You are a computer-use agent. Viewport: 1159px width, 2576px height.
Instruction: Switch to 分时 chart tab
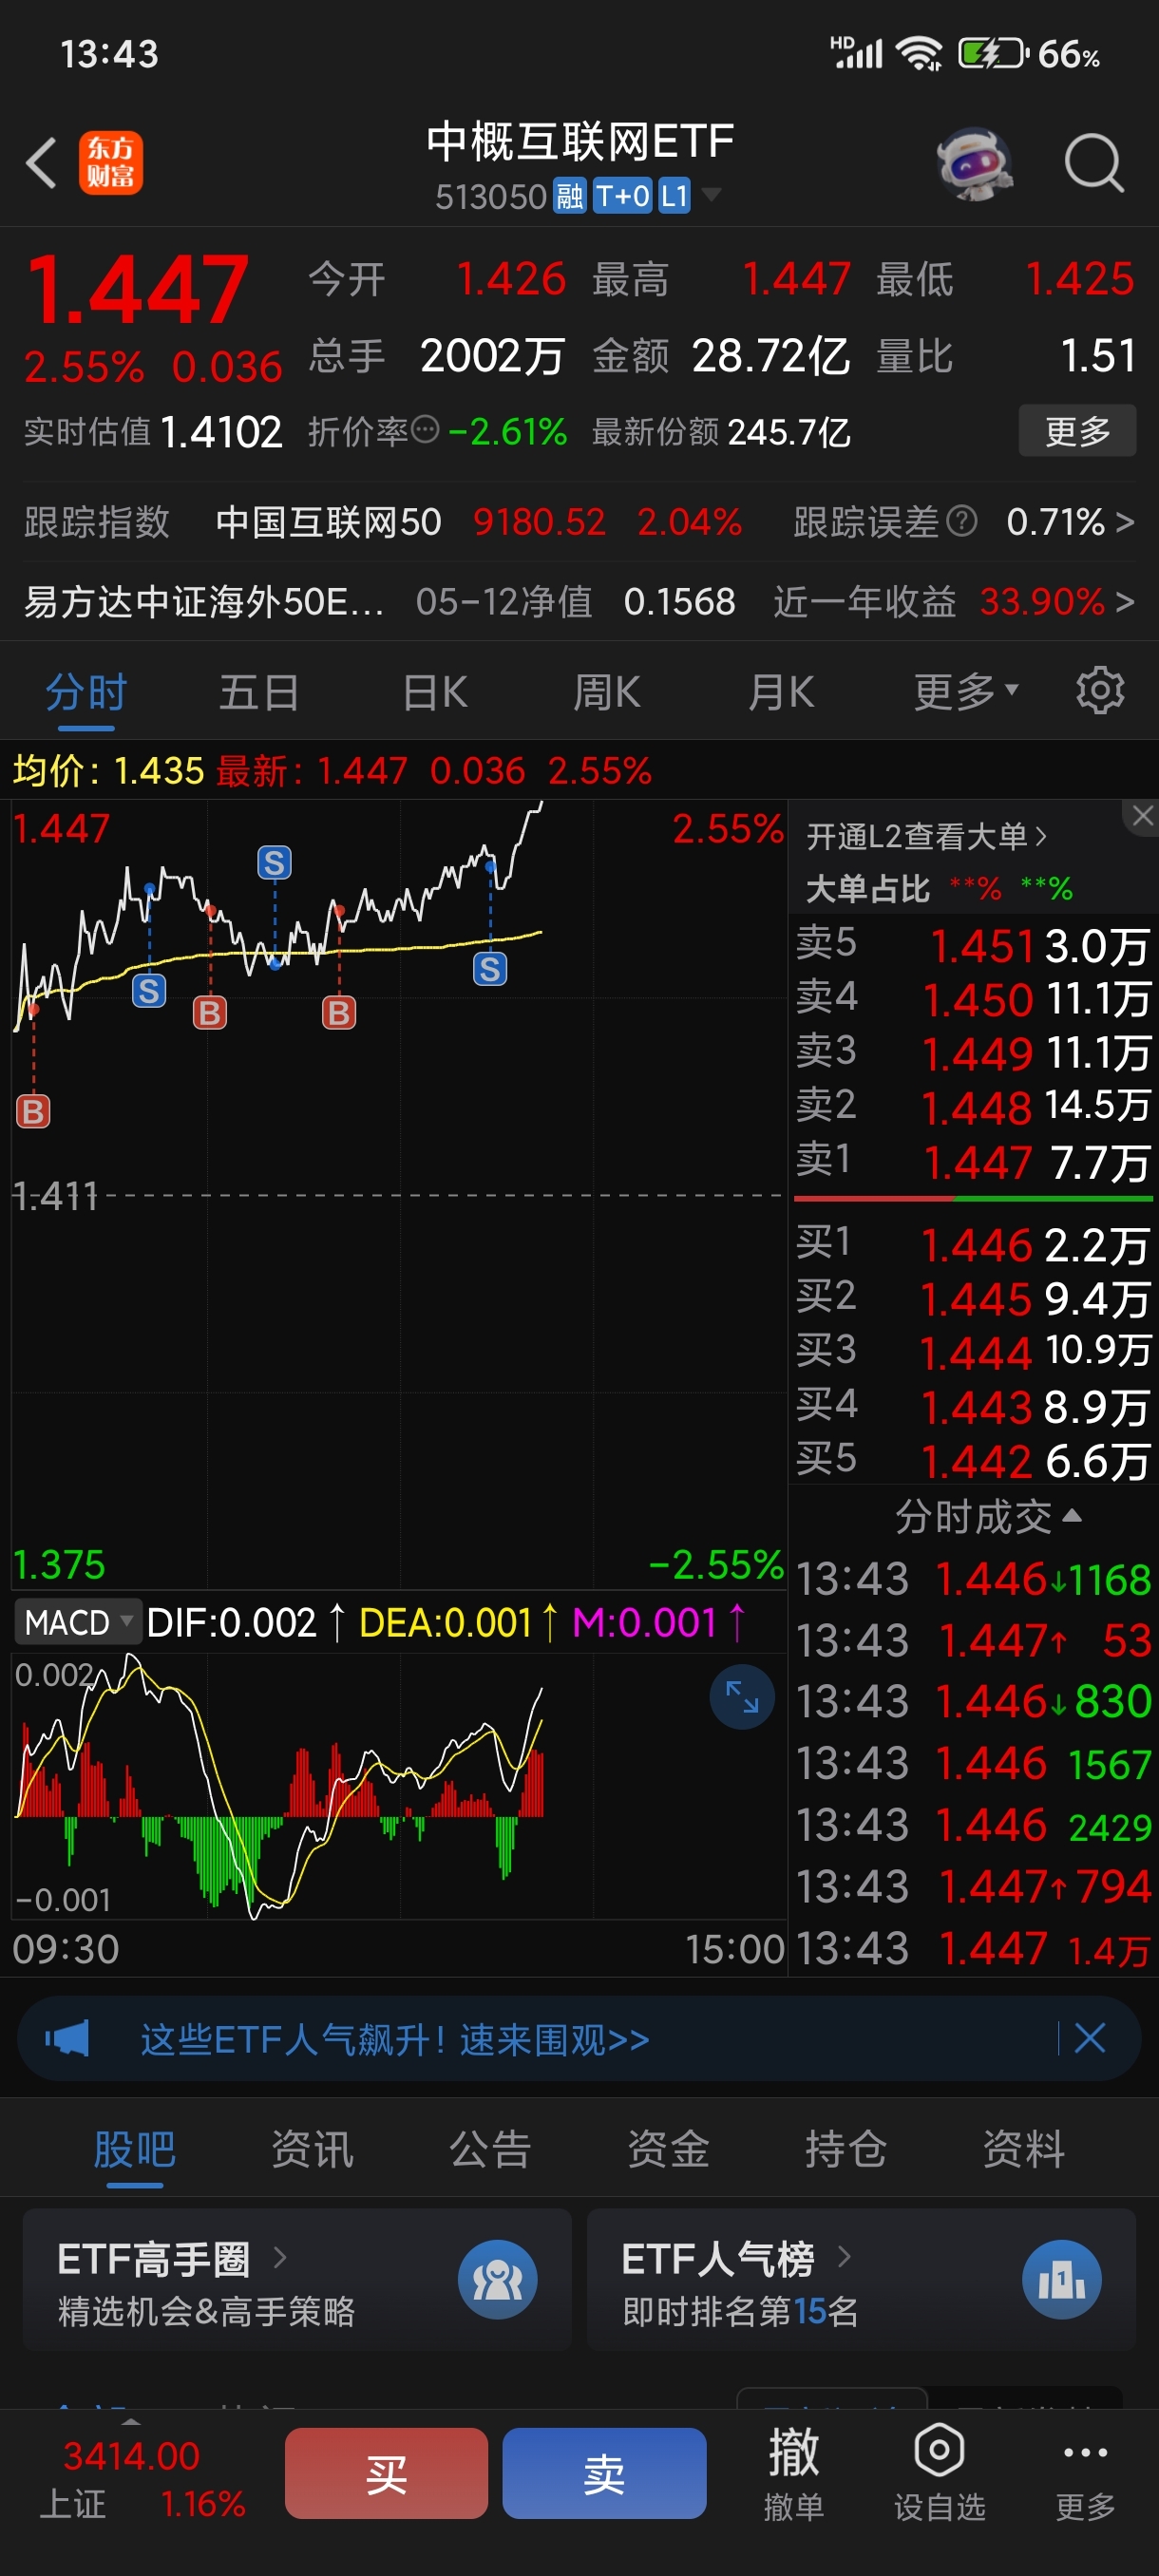(x=86, y=692)
